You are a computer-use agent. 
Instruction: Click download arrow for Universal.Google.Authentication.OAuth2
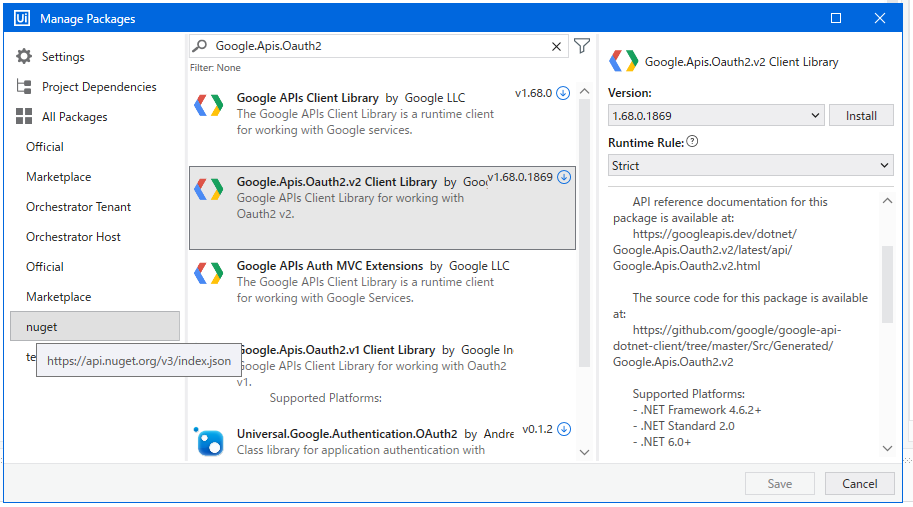(564, 429)
